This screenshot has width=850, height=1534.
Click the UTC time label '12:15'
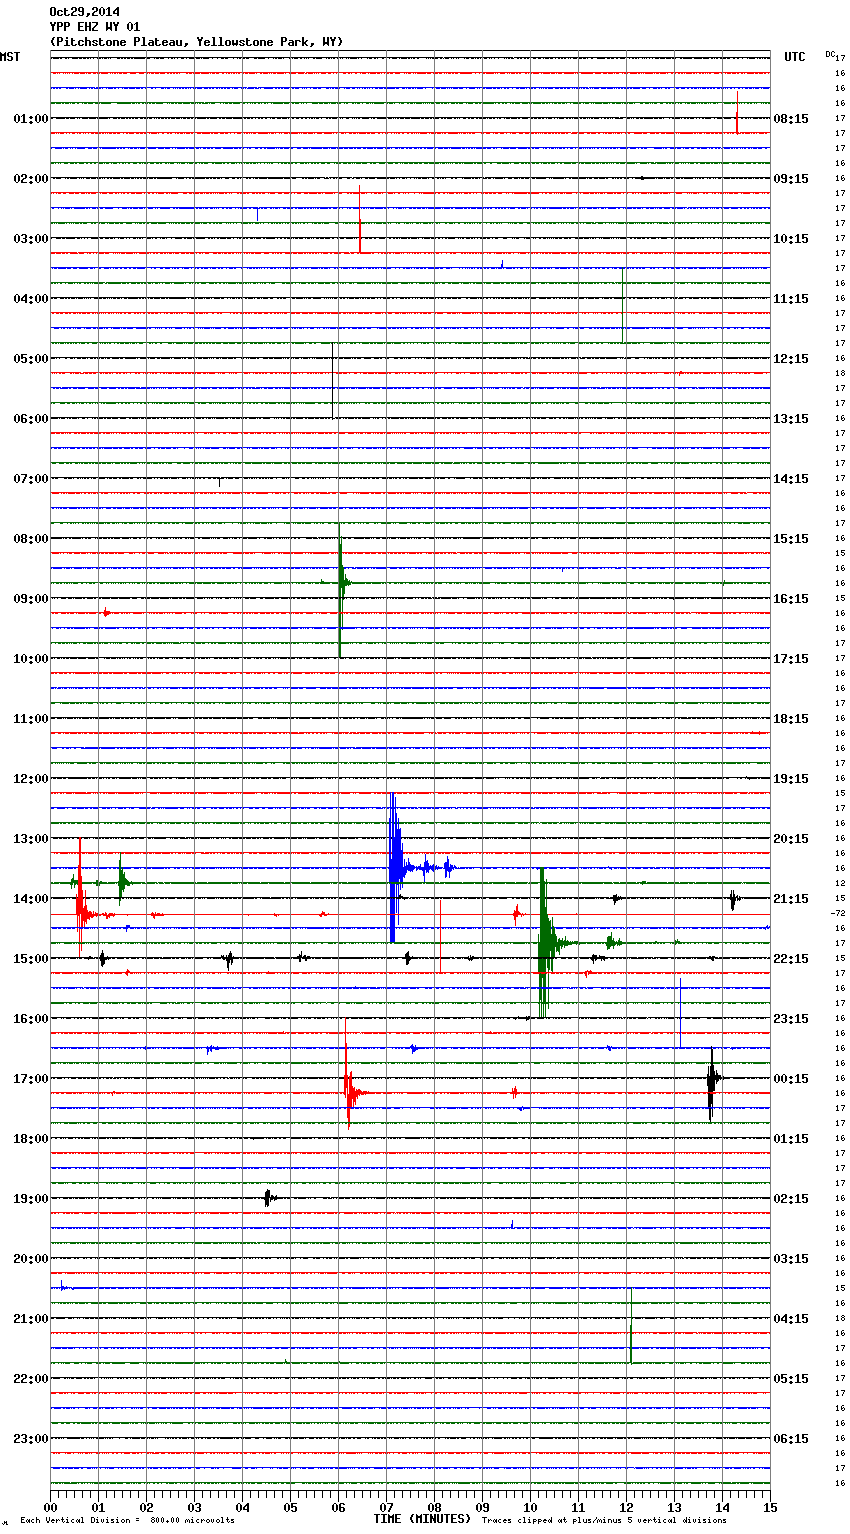[791, 359]
